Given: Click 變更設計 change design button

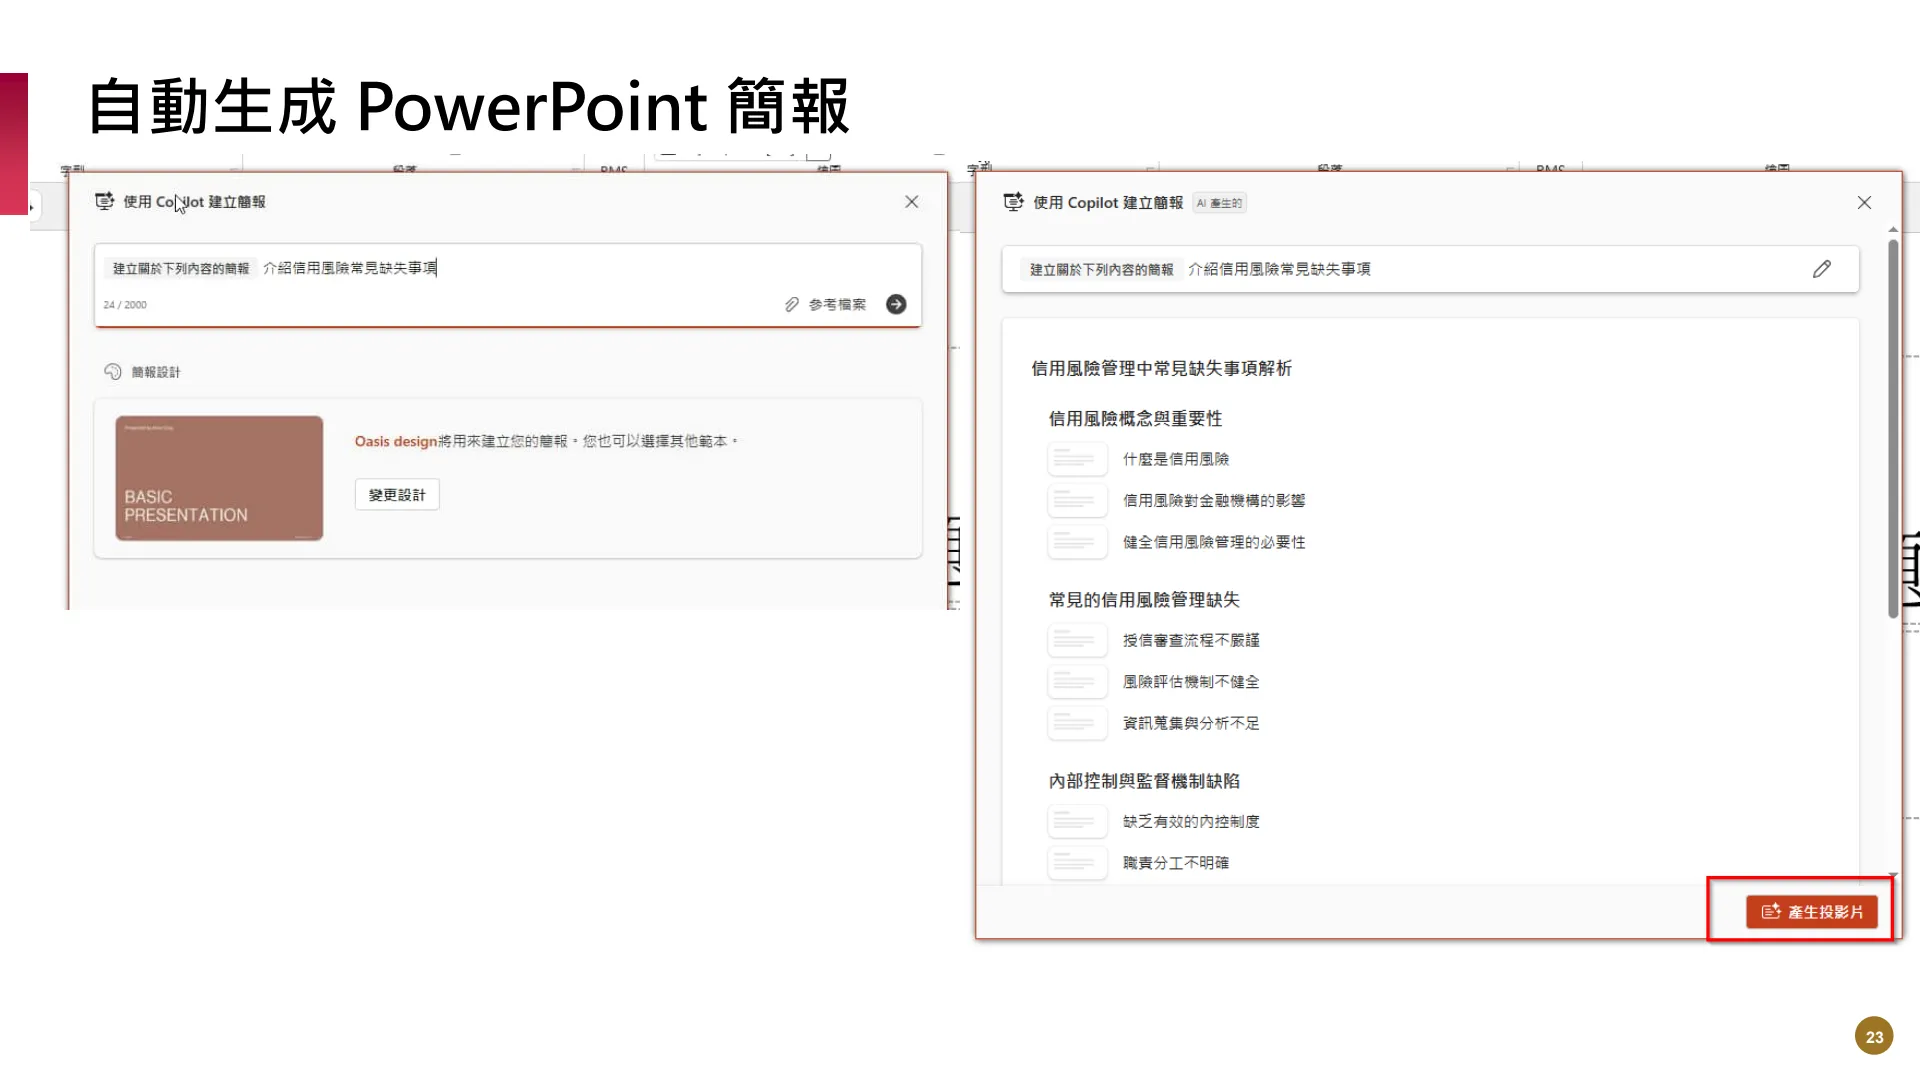Looking at the screenshot, I should pyautogui.click(x=397, y=495).
